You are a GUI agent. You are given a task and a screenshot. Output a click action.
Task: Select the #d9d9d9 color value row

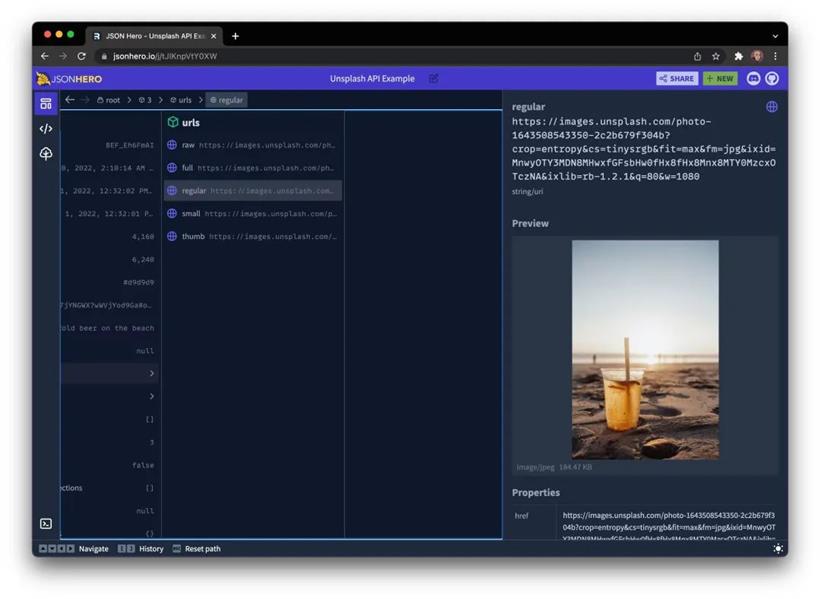click(x=110, y=282)
